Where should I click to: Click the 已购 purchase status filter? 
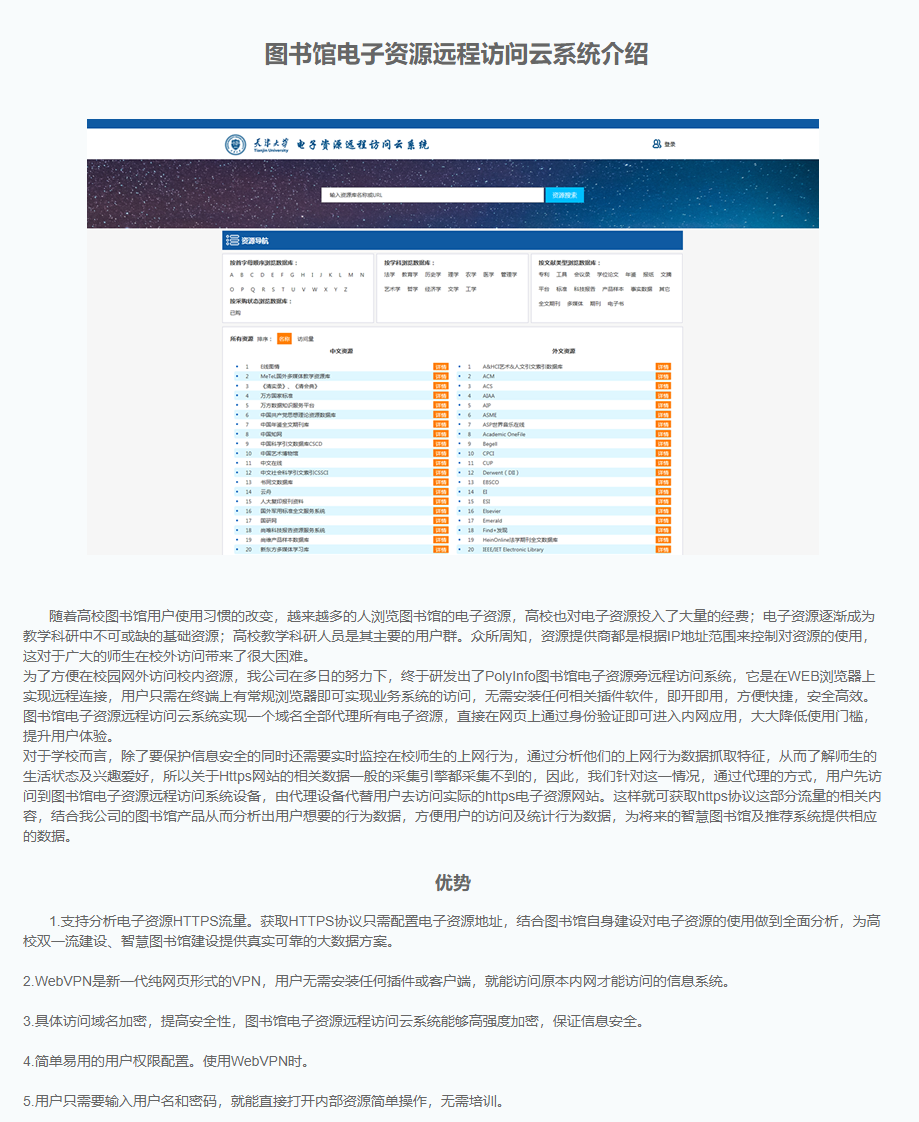pyautogui.click(x=235, y=313)
